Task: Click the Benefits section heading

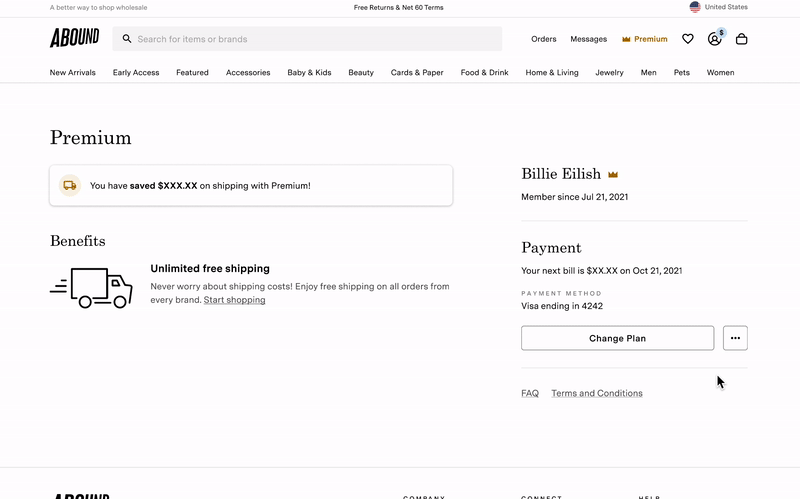Action: [x=78, y=241]
